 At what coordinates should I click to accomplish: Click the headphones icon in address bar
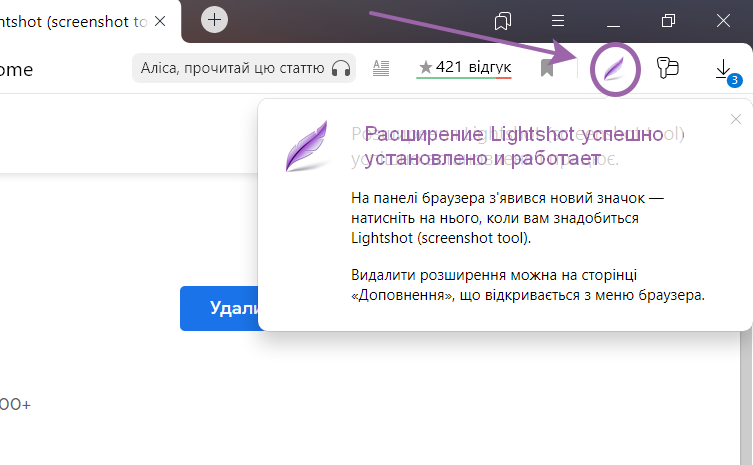[341, 68]
